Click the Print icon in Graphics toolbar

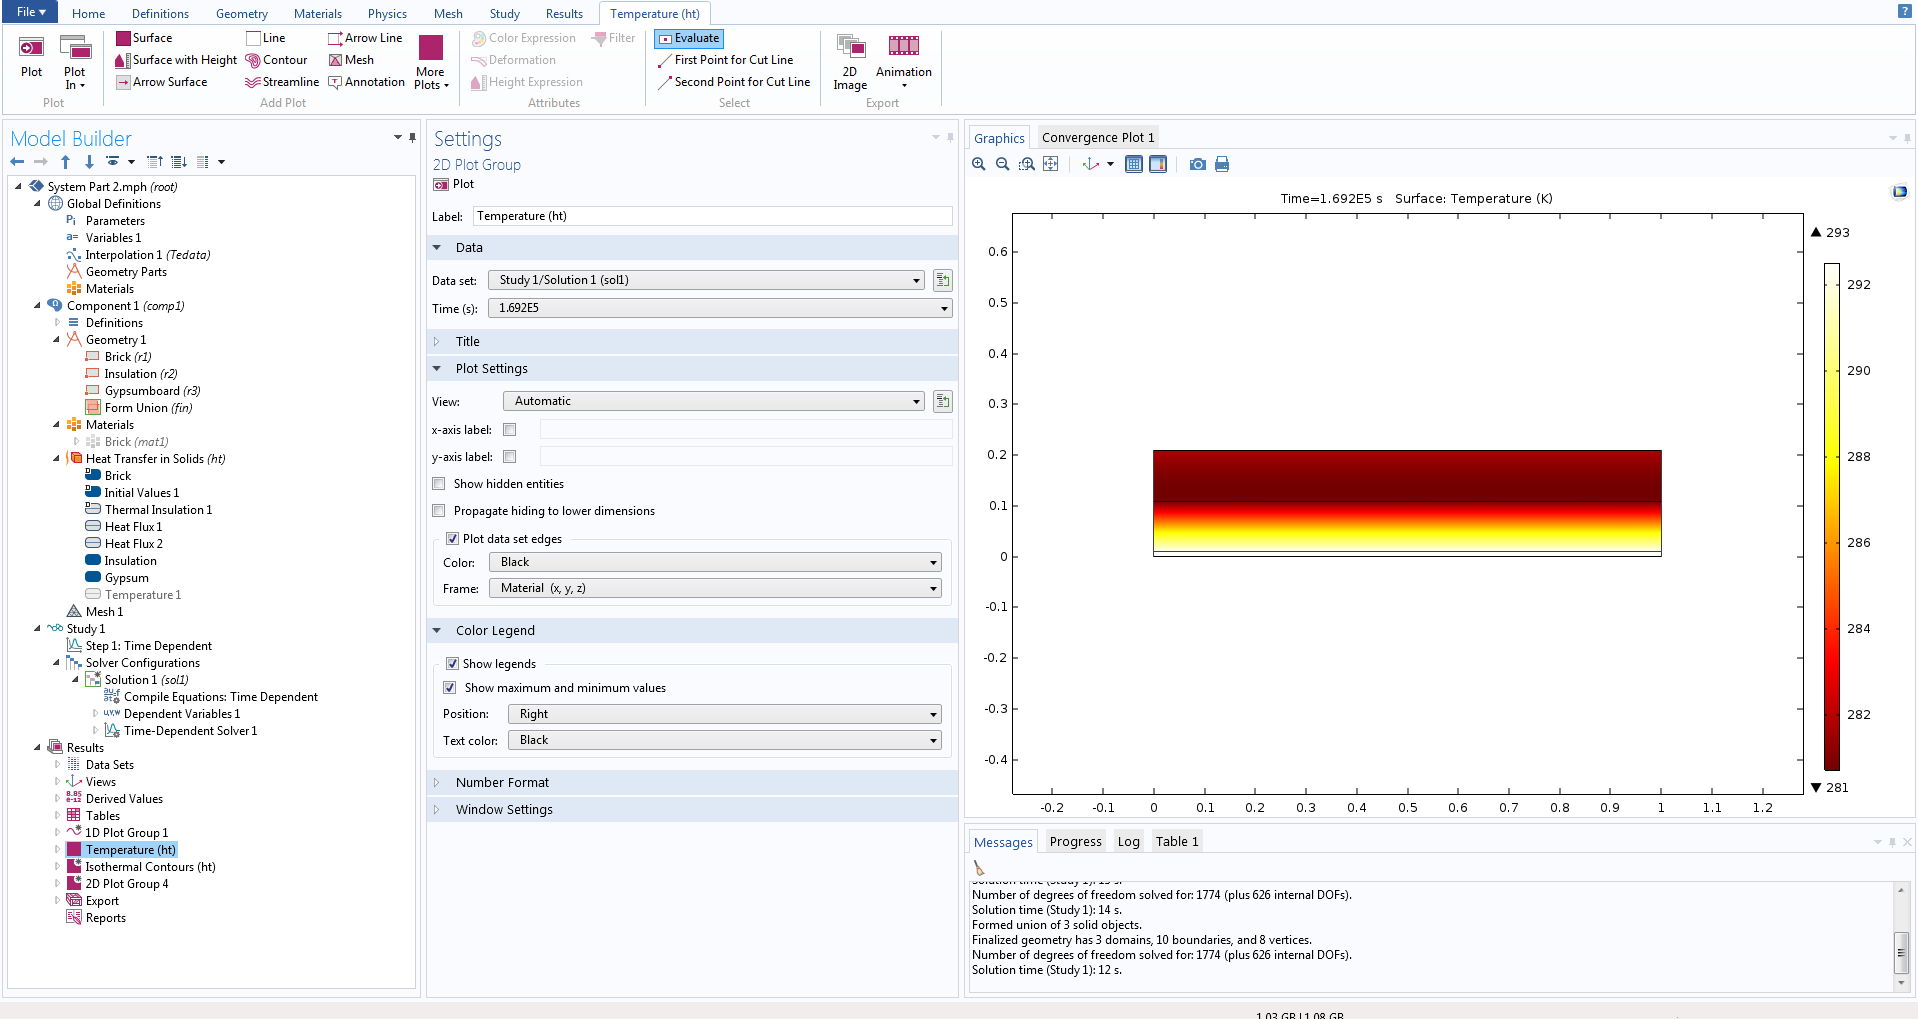(x=1221, y=164)
